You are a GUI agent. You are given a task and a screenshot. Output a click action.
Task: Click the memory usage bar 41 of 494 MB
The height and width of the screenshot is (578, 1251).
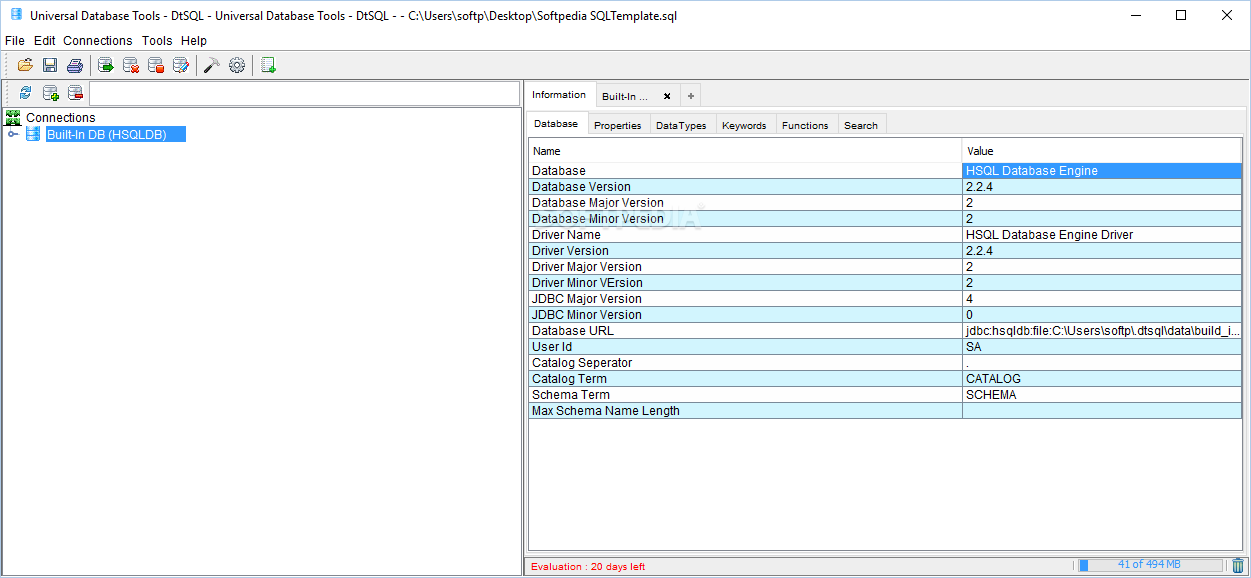pyautogui.click(x=1150, y=565)
